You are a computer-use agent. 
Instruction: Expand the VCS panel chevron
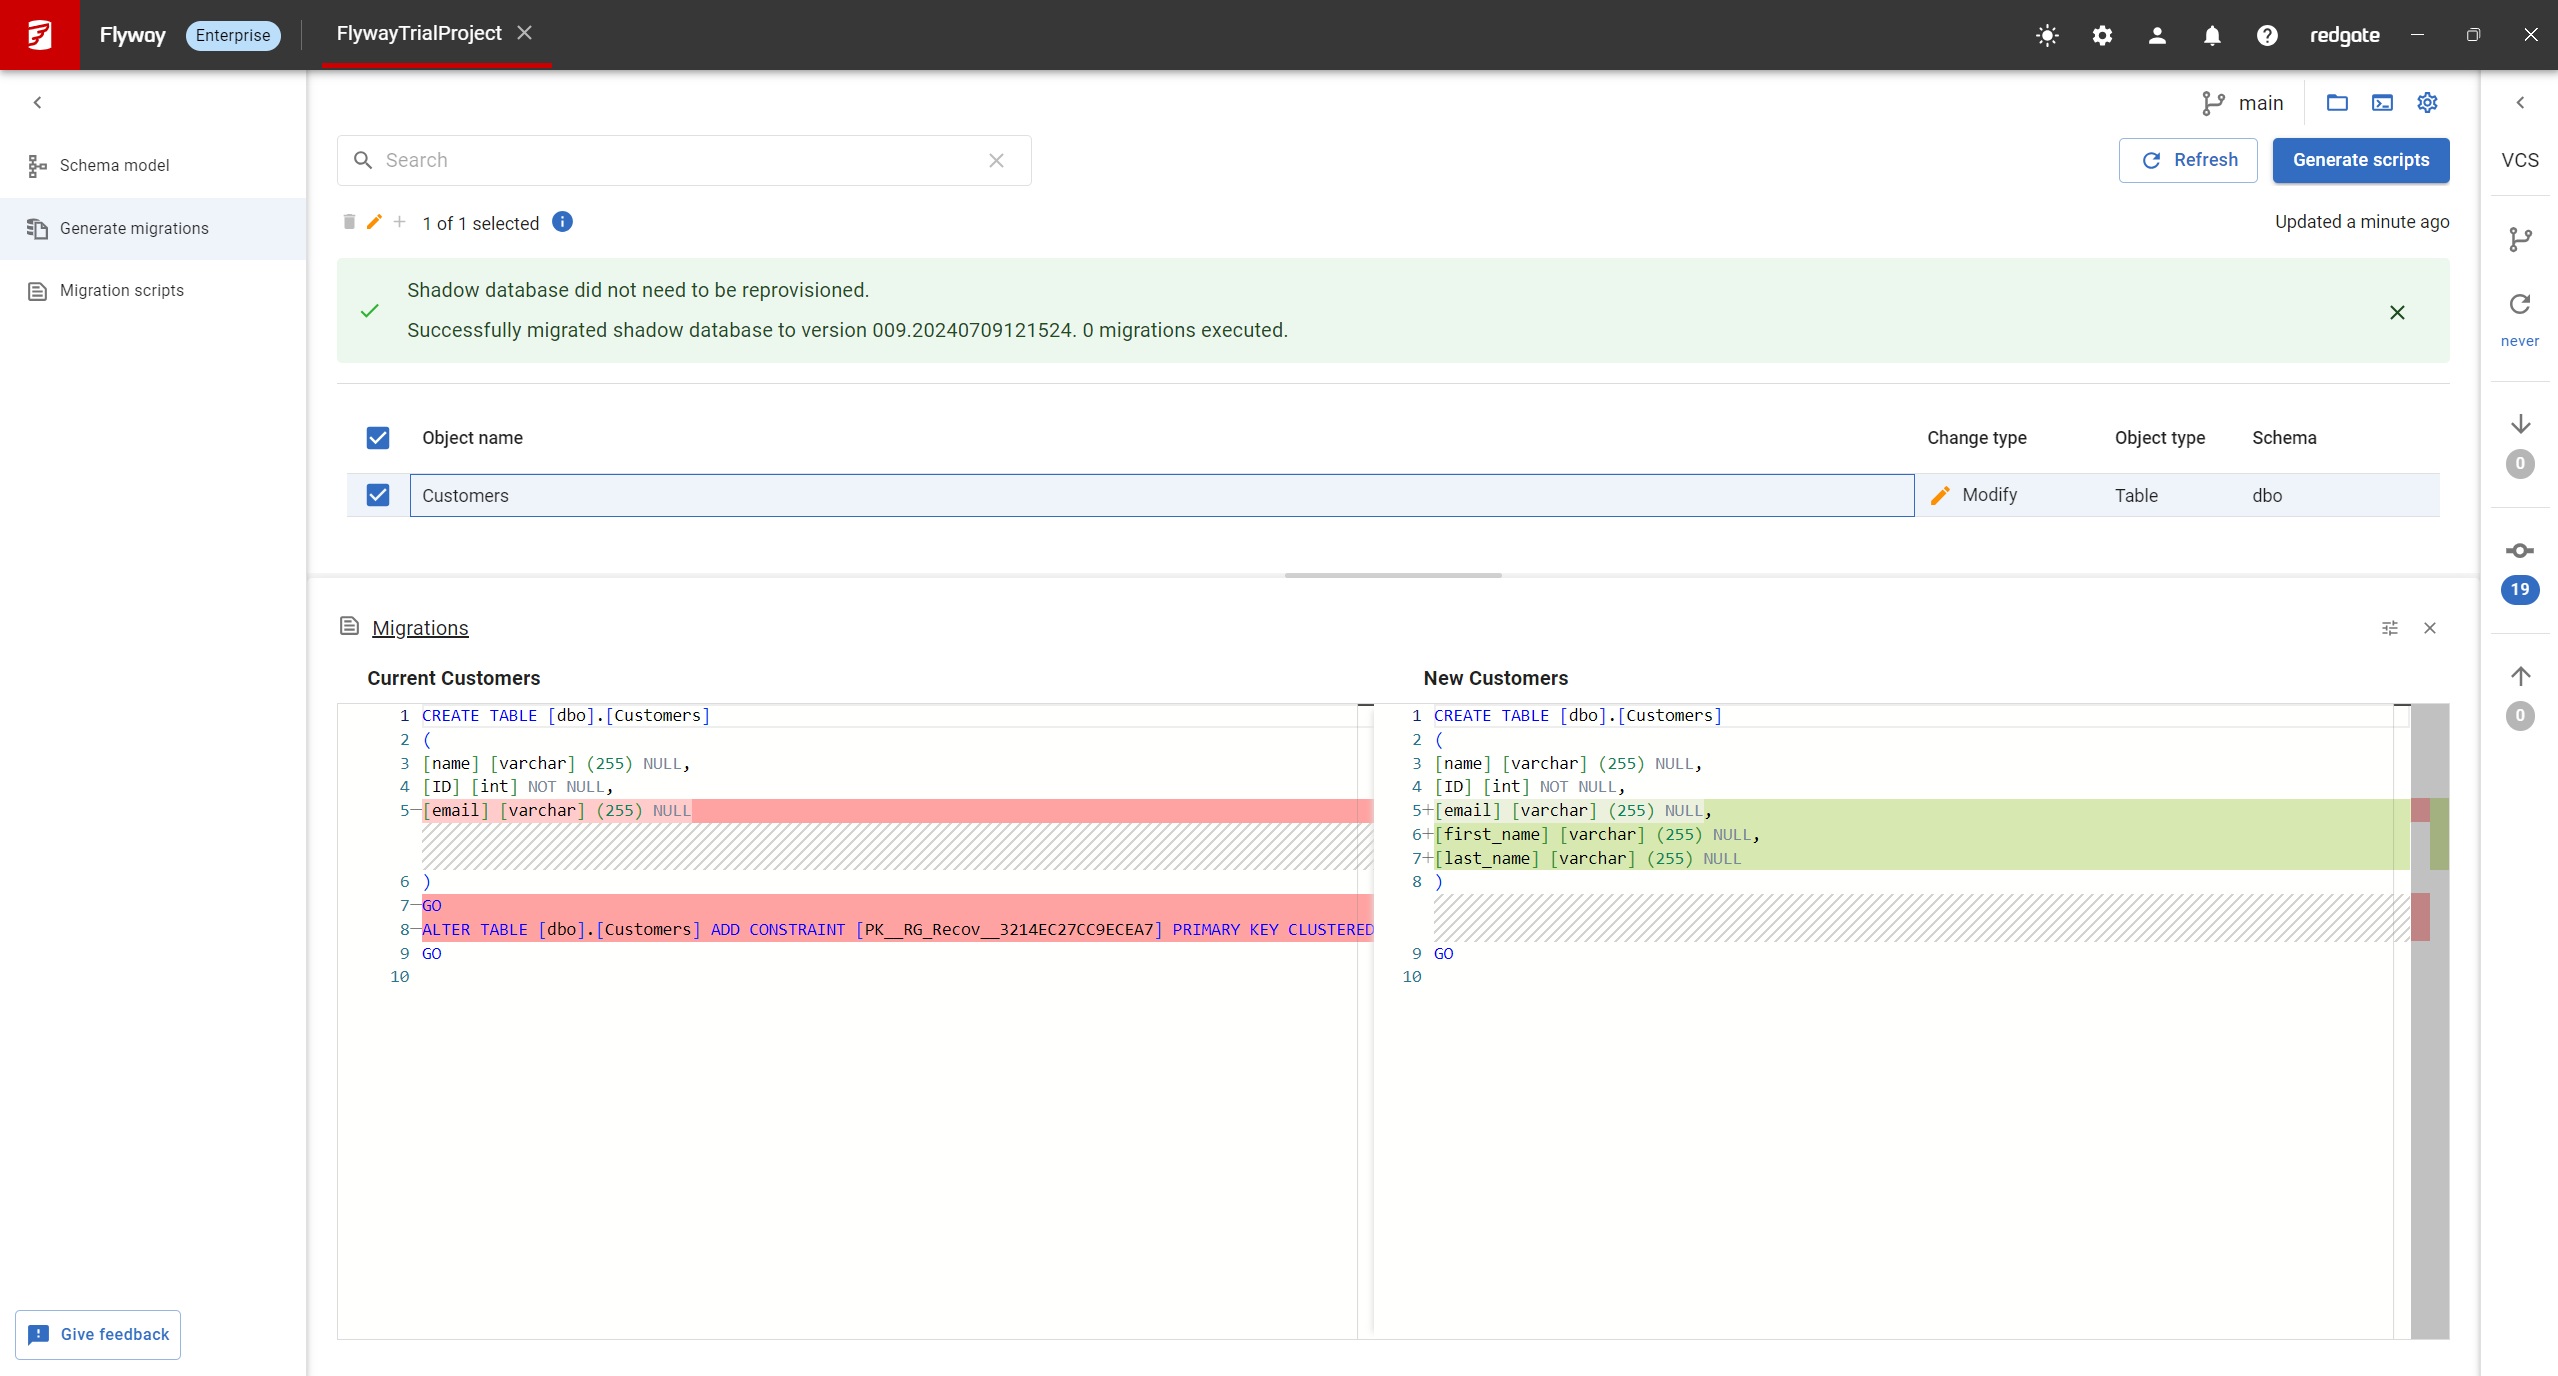tap(2519, 102)
